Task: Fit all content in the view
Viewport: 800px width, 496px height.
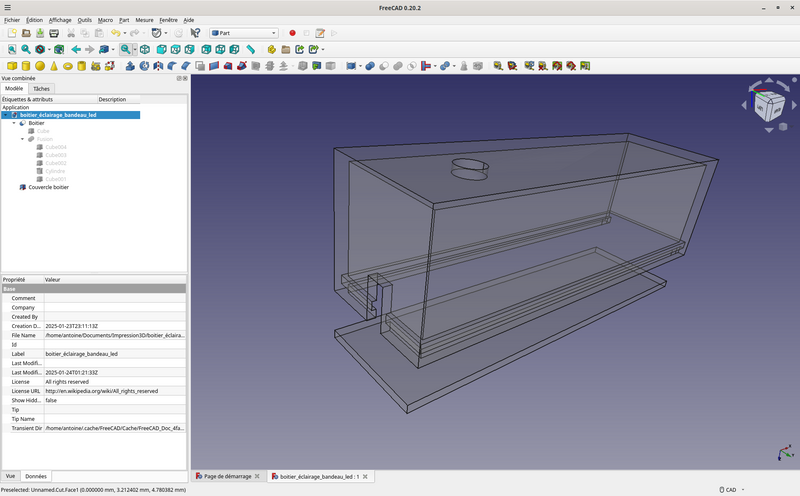Action: coord(12,49)
